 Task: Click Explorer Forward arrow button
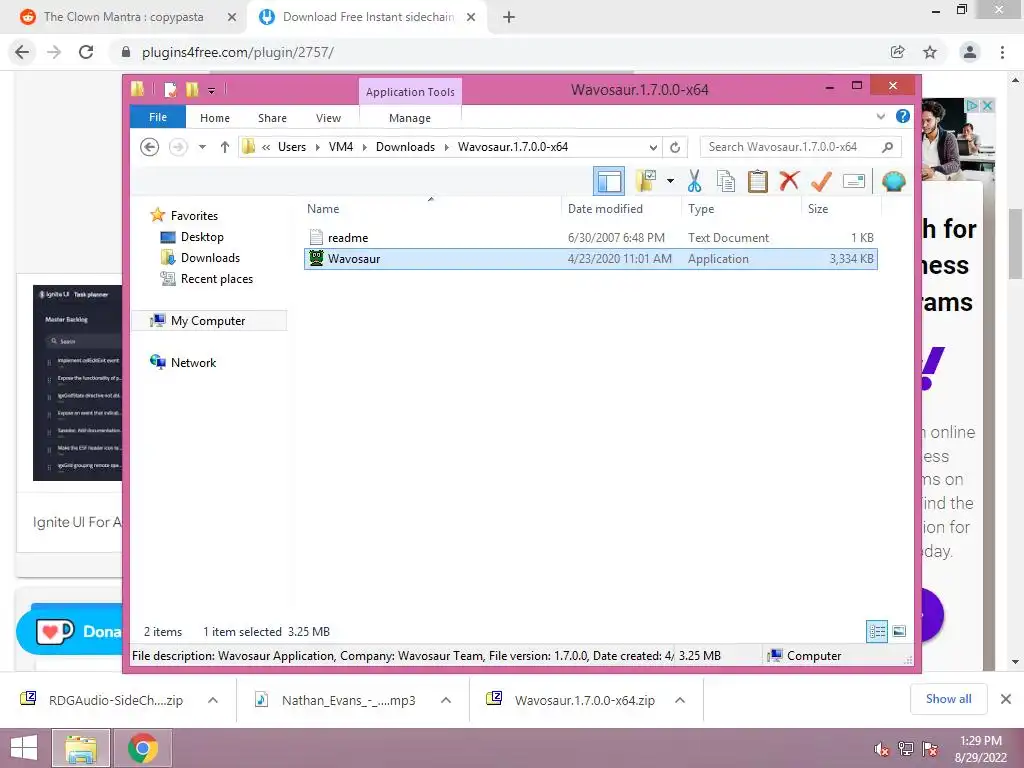point(178,147)
